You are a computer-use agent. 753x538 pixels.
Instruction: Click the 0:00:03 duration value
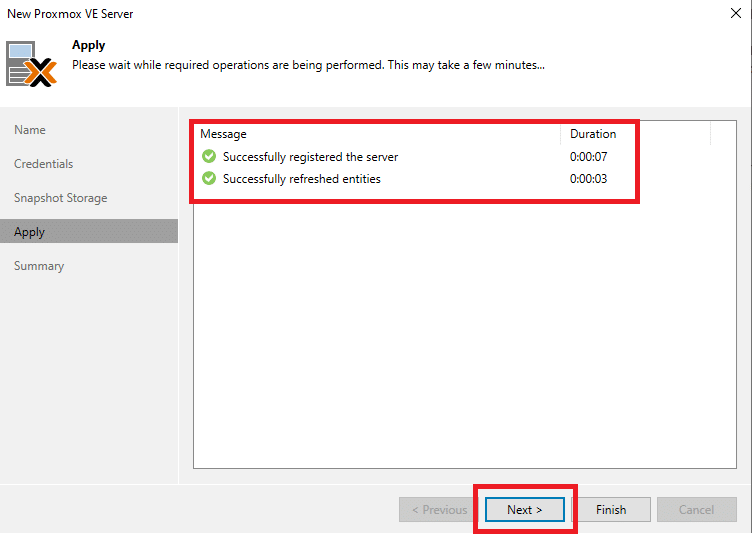click(588, 179)
